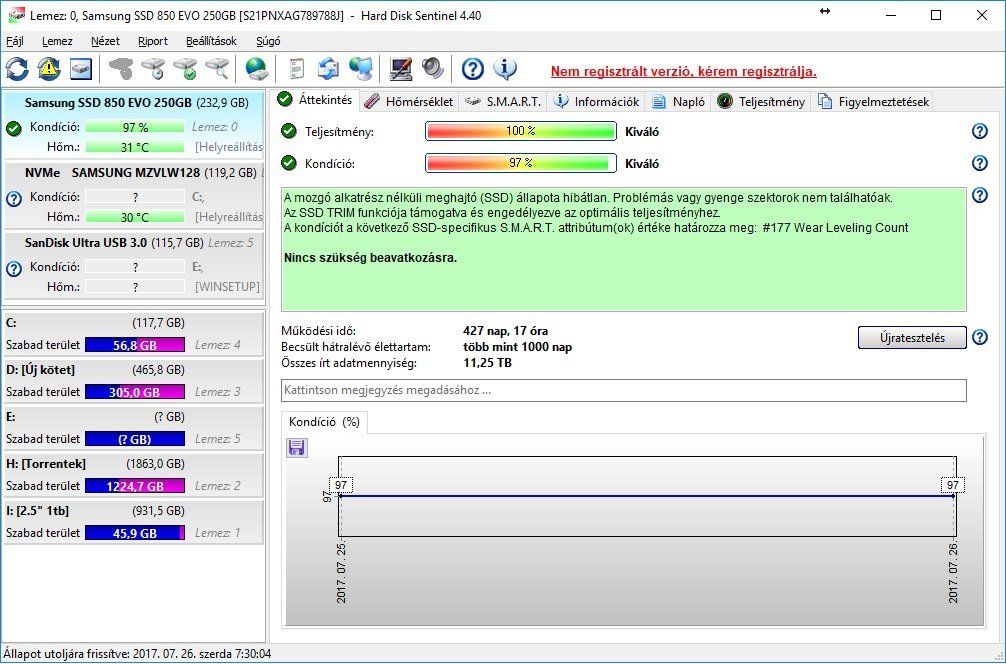This screenshot has height=664, width=1006.
Task: Click the help icon next to Újratesztelés
Action: click(980, 337)
